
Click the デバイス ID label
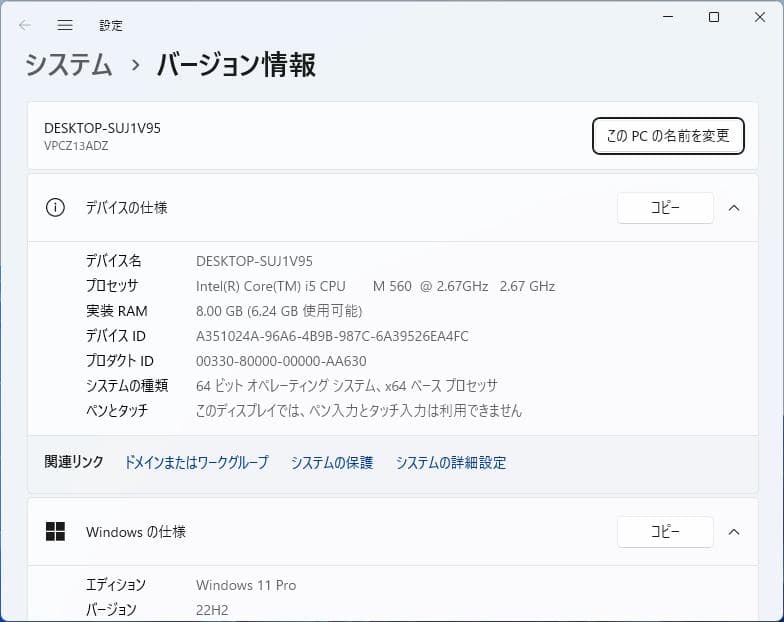[x=116, y=336]
